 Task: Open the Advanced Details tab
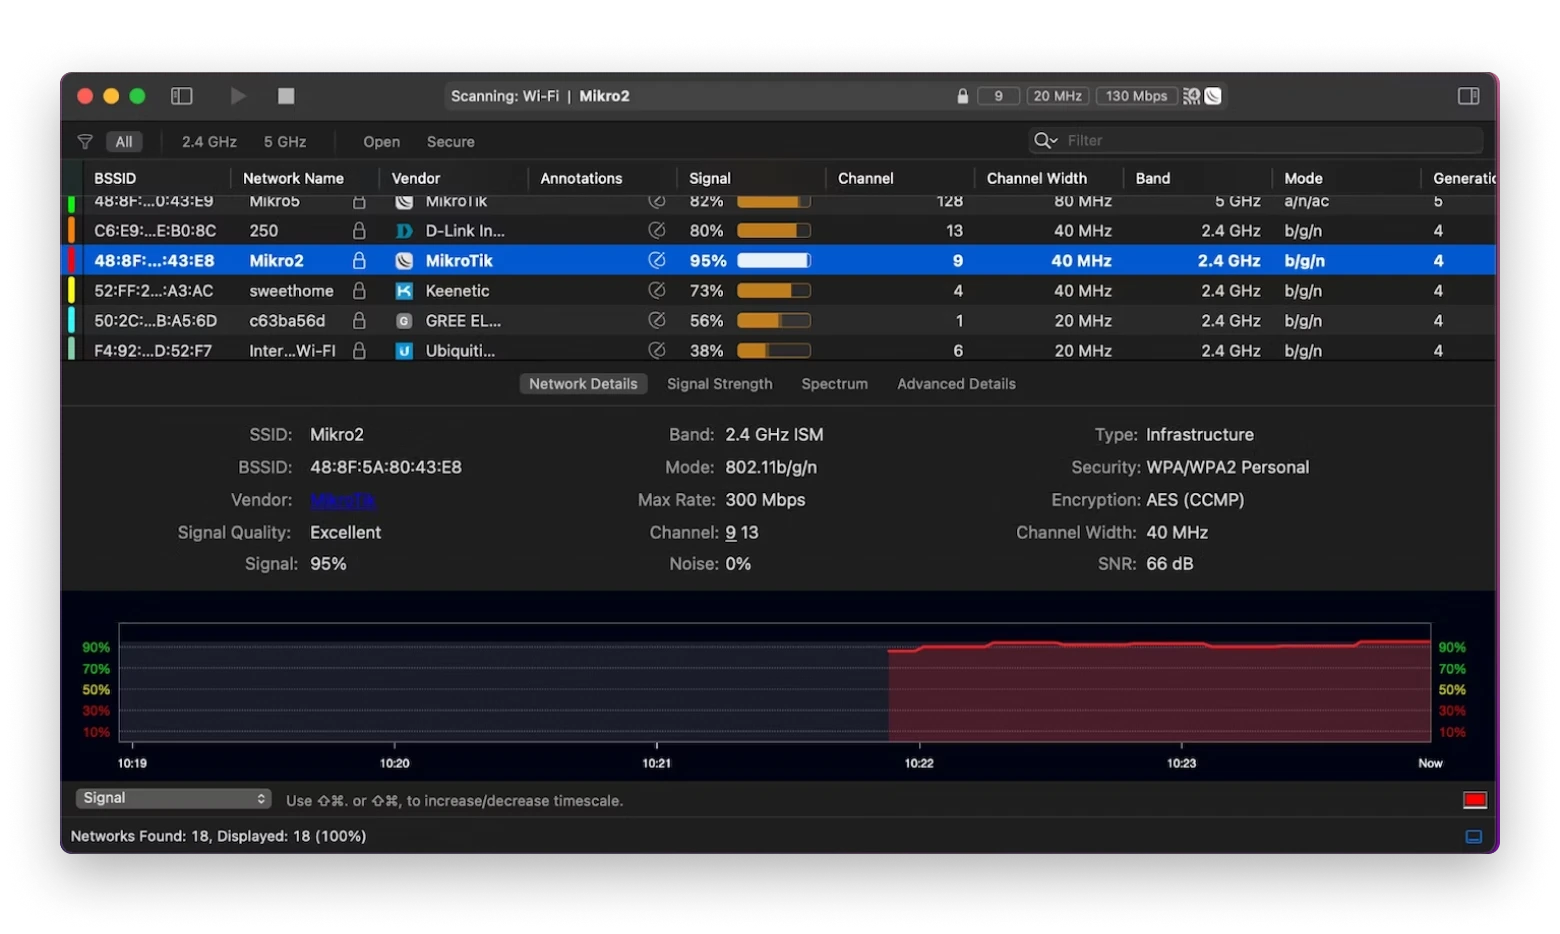956,384
